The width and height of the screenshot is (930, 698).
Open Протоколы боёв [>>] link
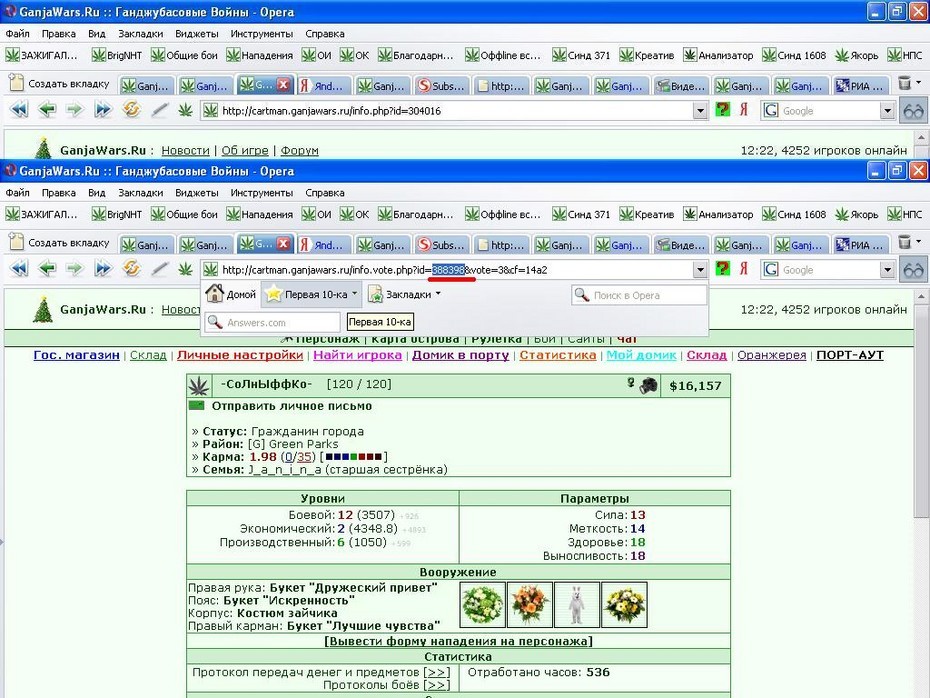(437, 685)
